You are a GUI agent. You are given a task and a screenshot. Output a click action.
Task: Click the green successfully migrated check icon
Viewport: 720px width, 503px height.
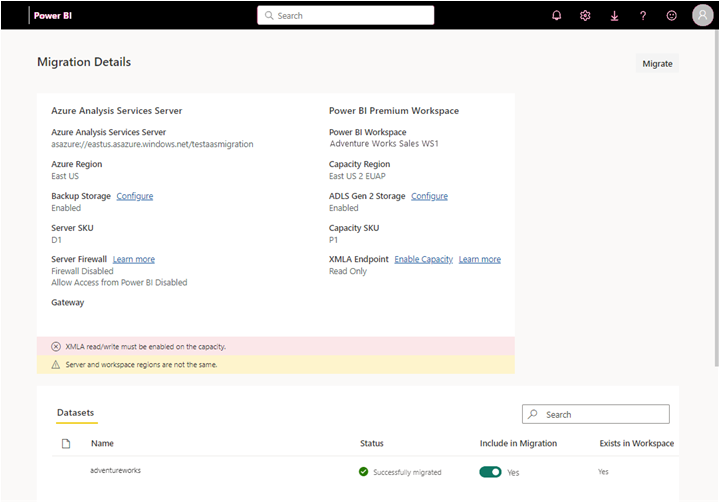tap(364, 471)
